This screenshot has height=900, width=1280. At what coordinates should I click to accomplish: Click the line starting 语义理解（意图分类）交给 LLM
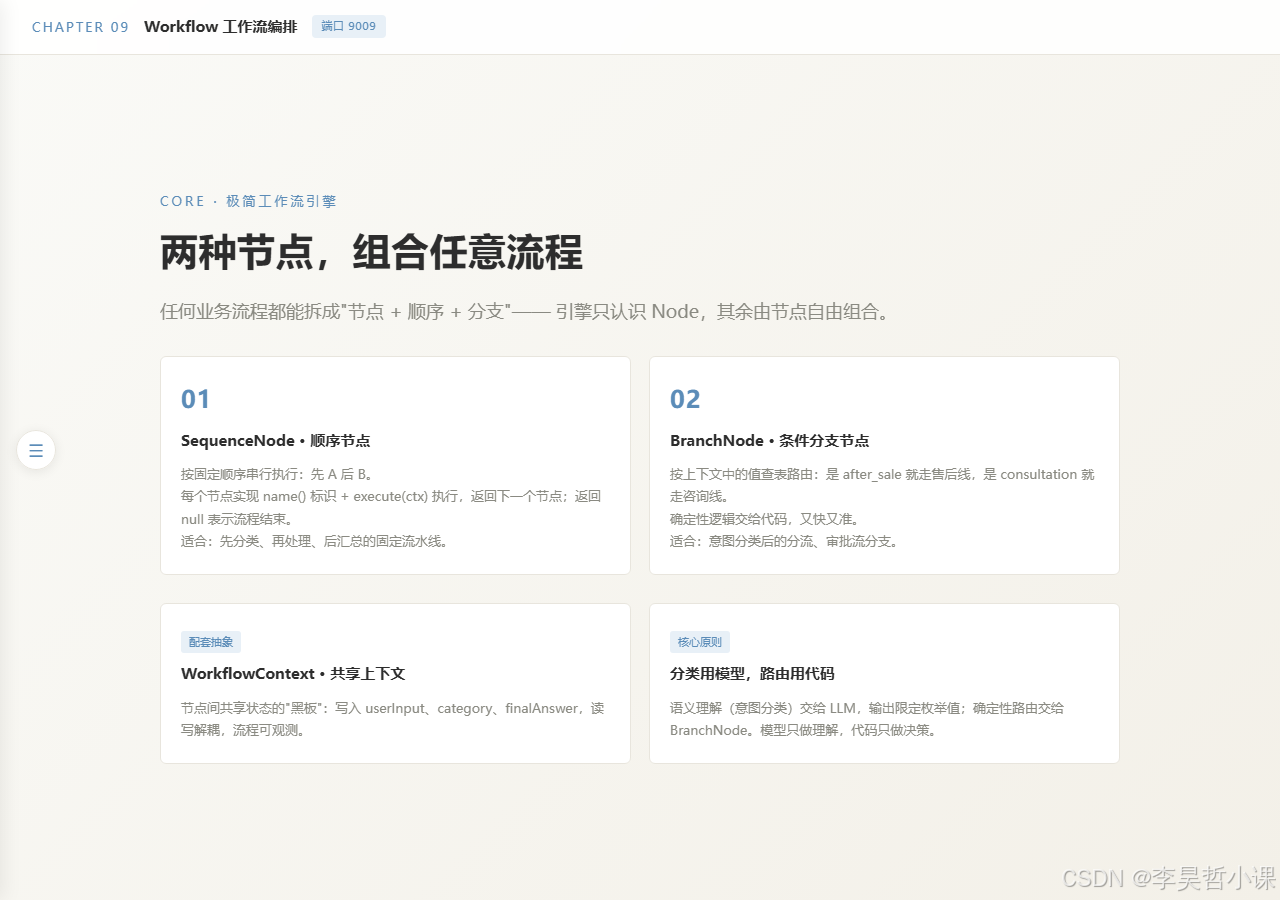pos(867,708)
